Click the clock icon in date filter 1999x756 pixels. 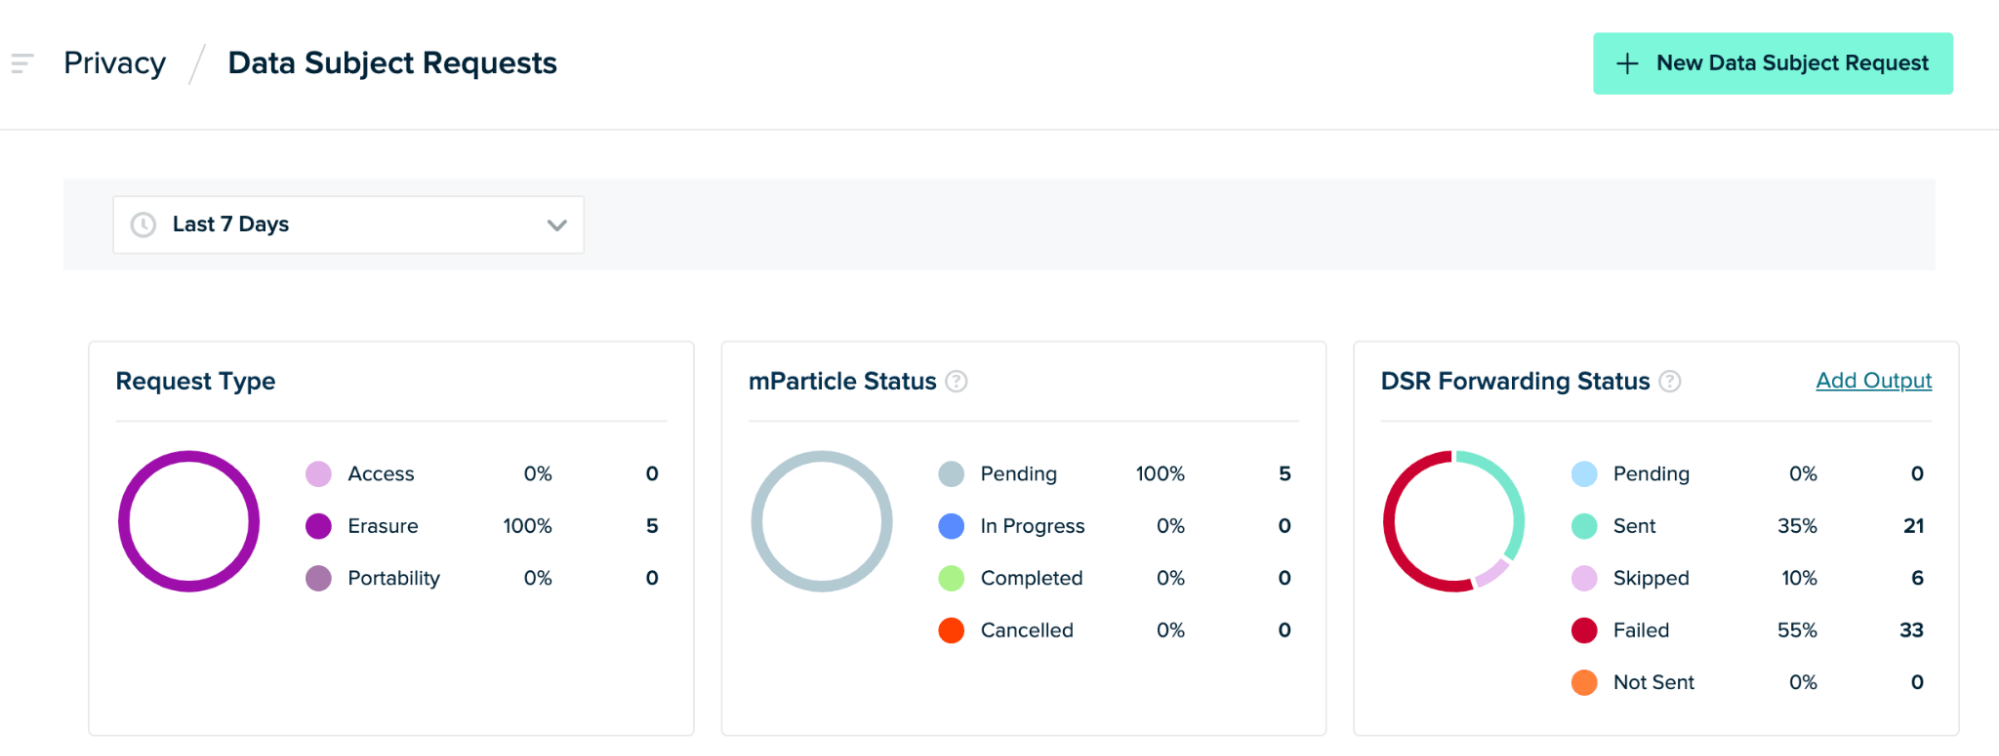point(144,225)
